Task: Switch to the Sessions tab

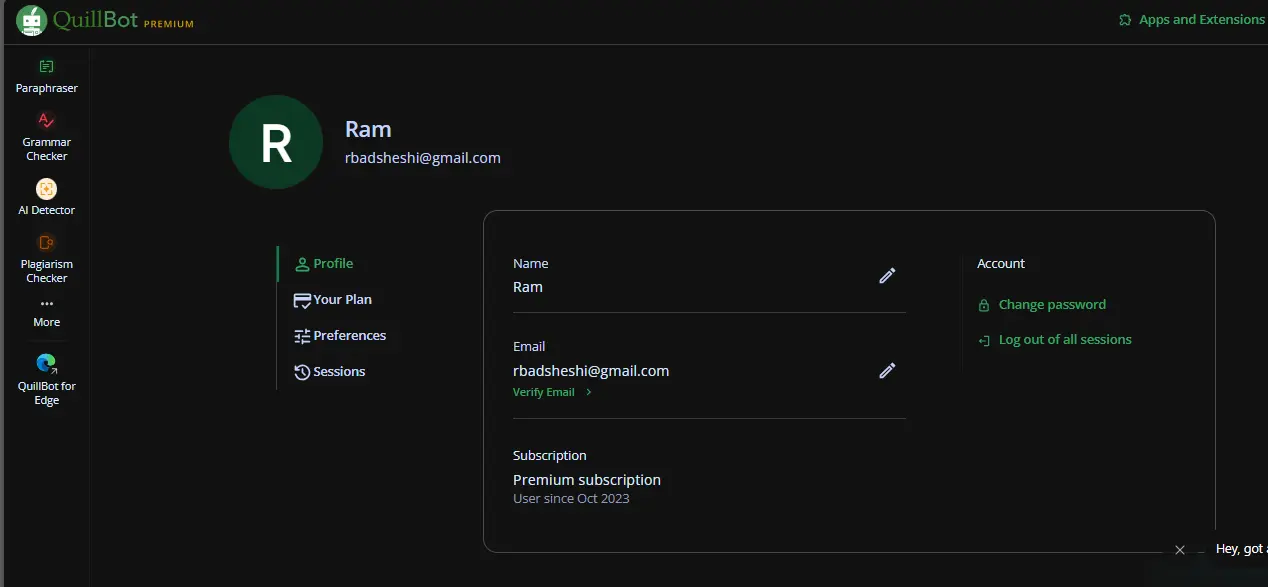Action: click(x=330, y=372)
